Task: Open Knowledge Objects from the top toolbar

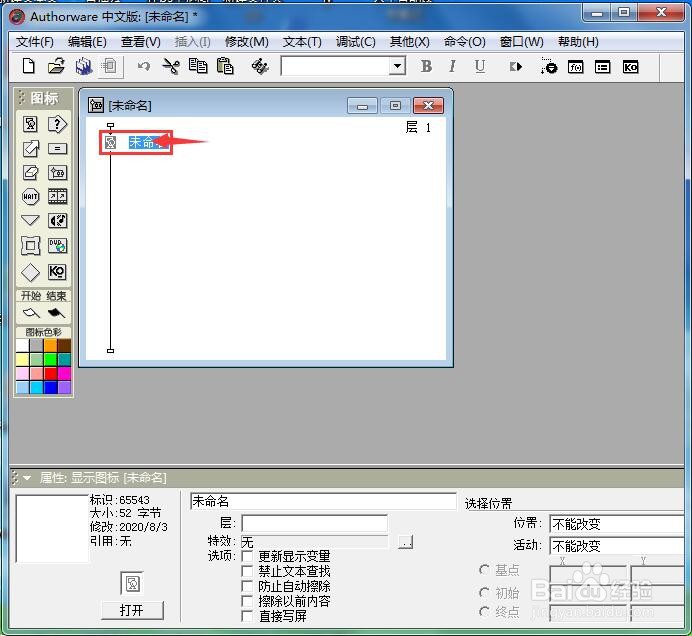Action: pos(630,67)
